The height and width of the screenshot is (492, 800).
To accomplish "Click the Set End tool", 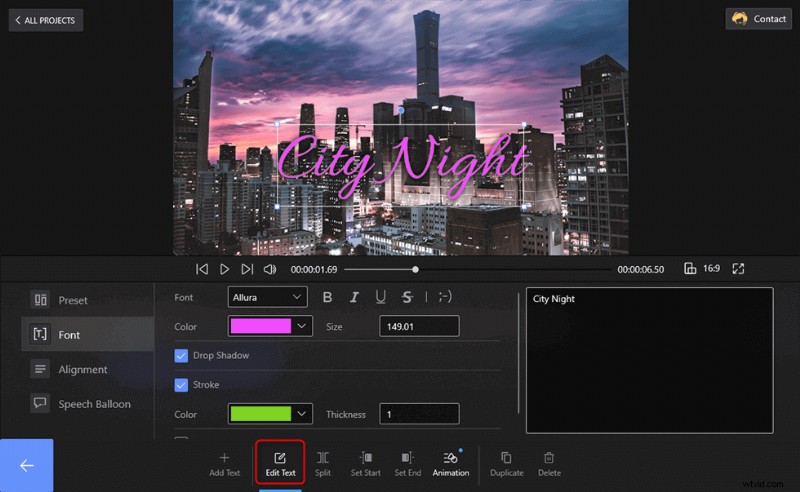I will (x=408, y=464).
